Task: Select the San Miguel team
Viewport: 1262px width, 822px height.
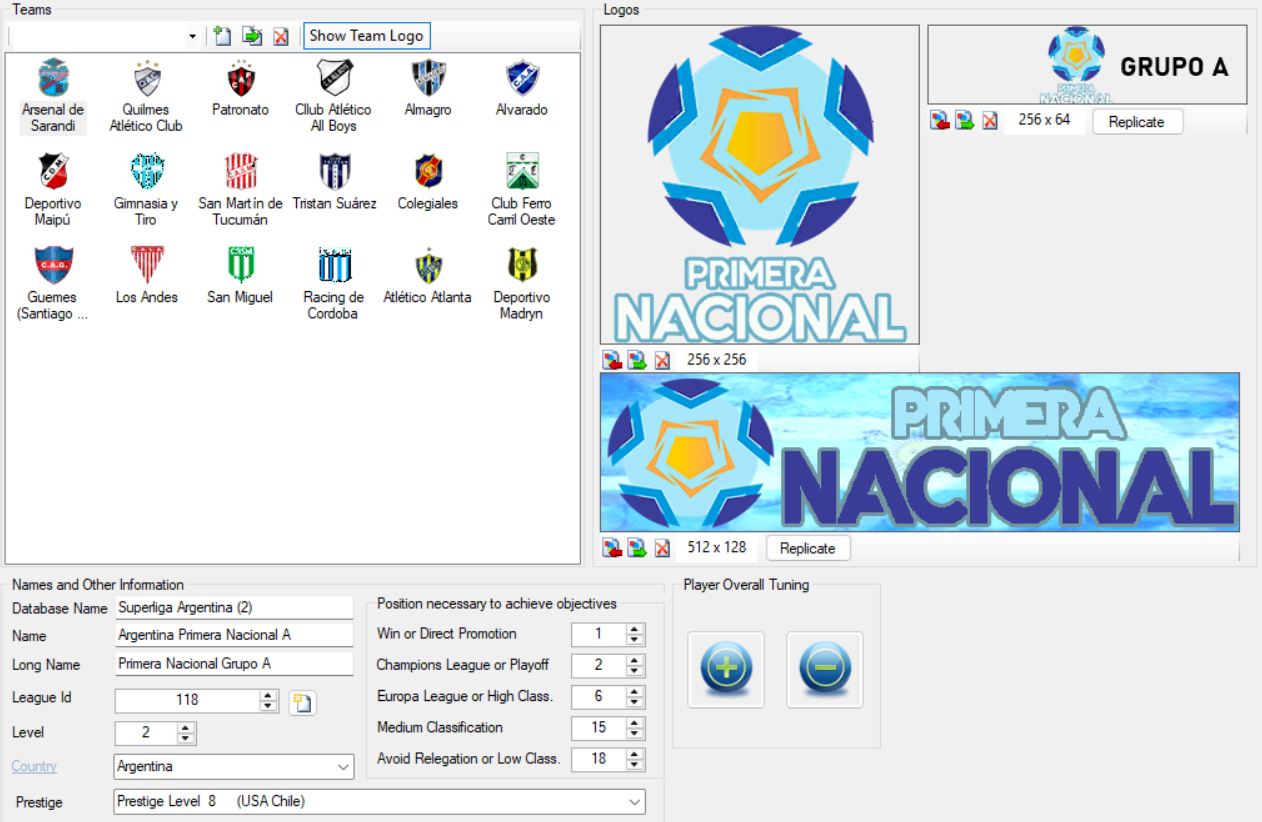Action: point(240,275)
